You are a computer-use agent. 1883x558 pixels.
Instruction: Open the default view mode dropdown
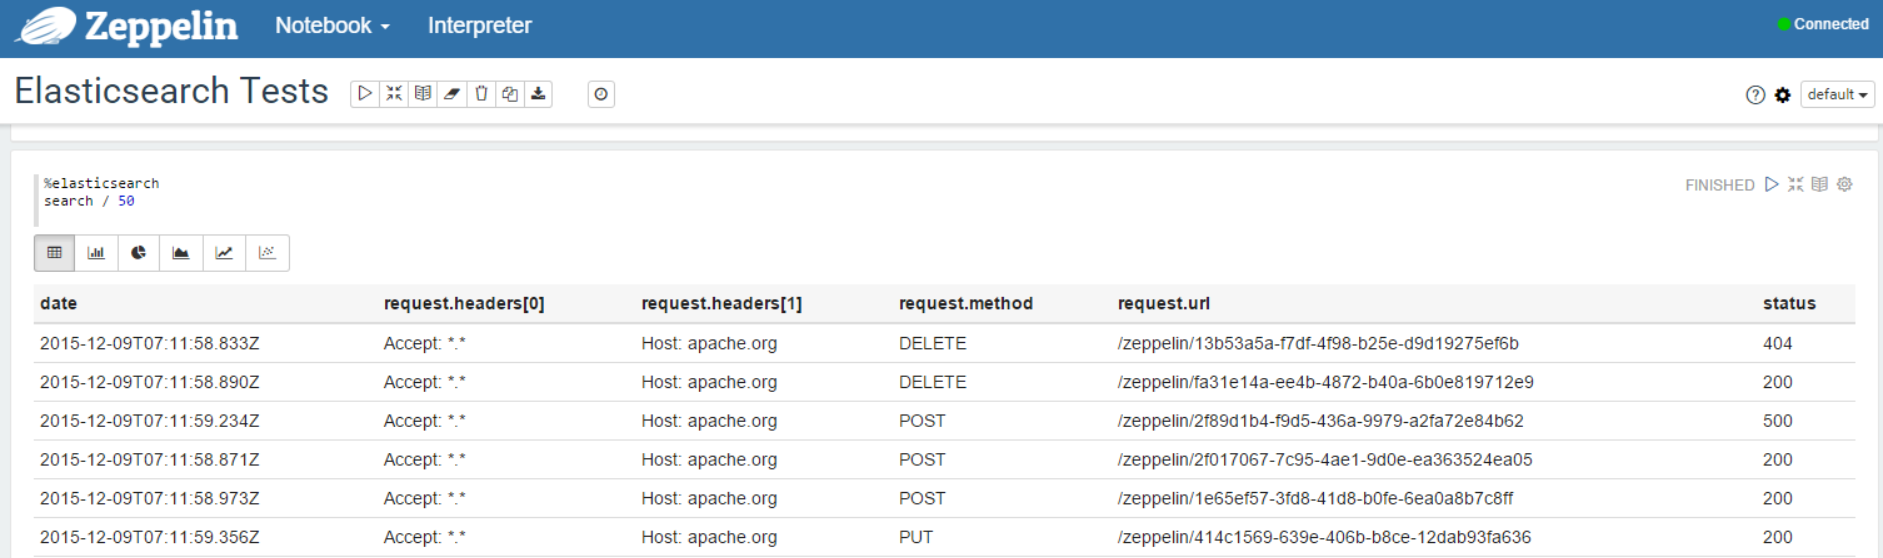point(1836,94)
